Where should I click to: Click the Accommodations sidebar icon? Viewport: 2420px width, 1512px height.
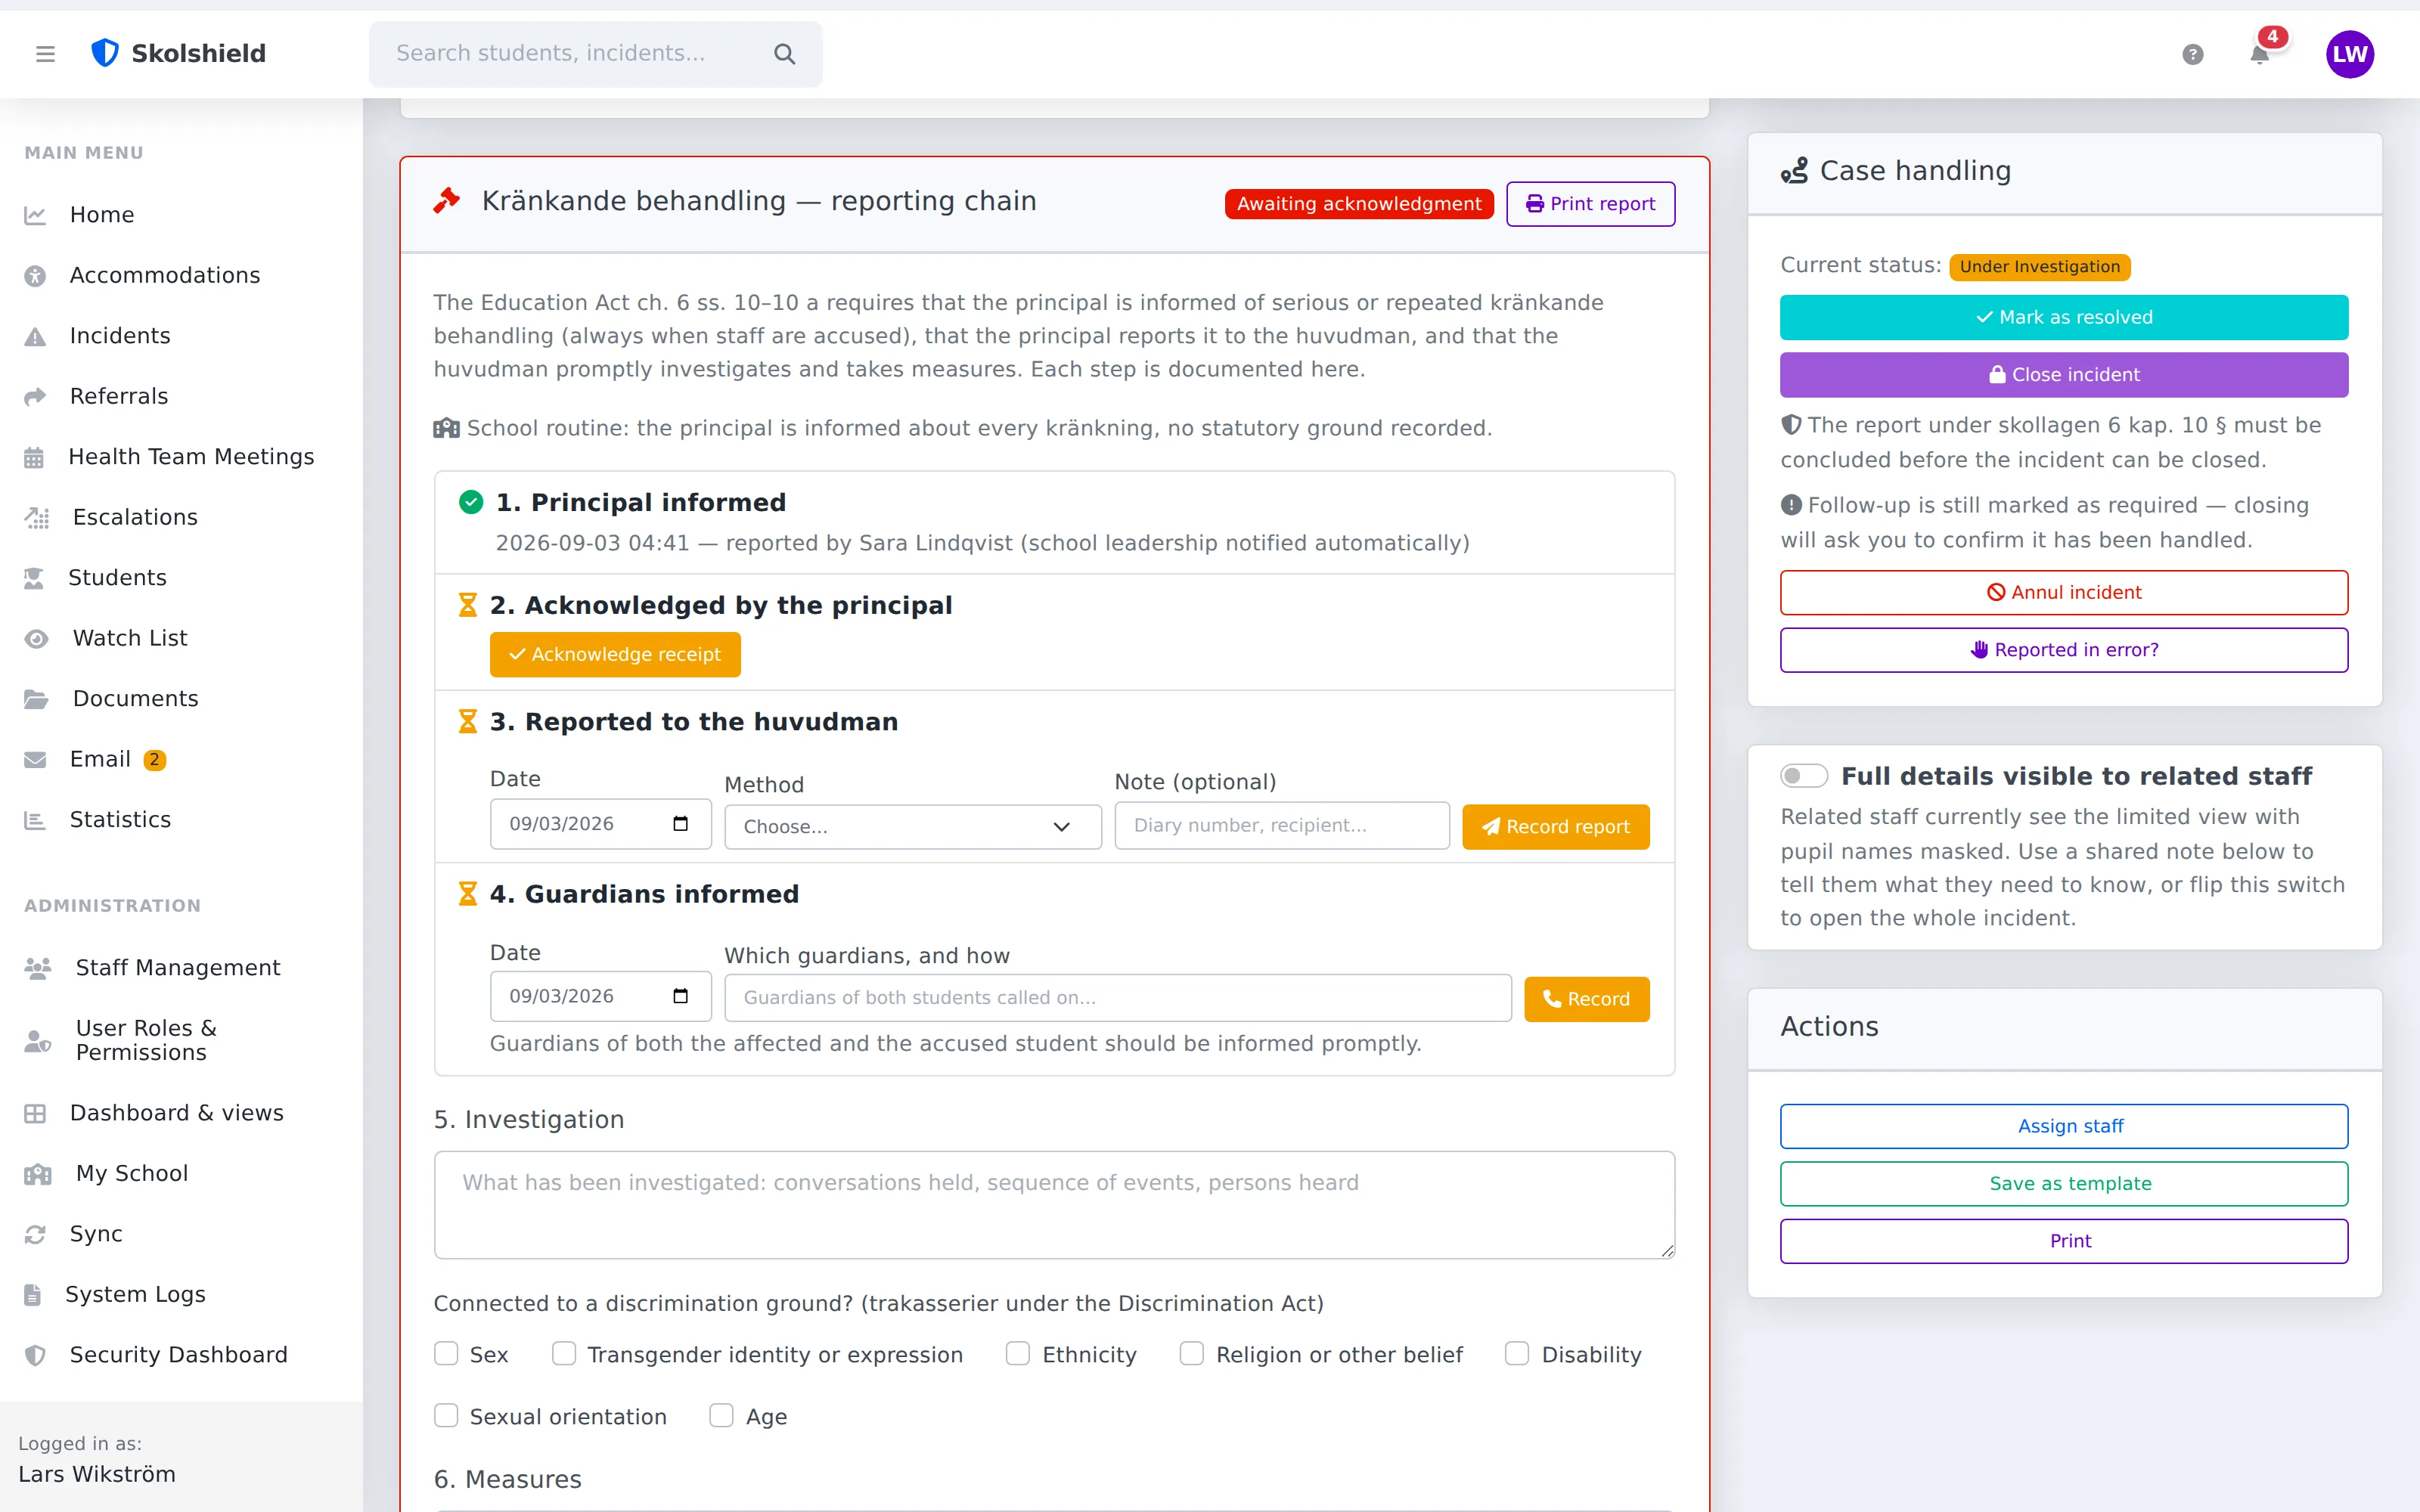pos(35,276)
